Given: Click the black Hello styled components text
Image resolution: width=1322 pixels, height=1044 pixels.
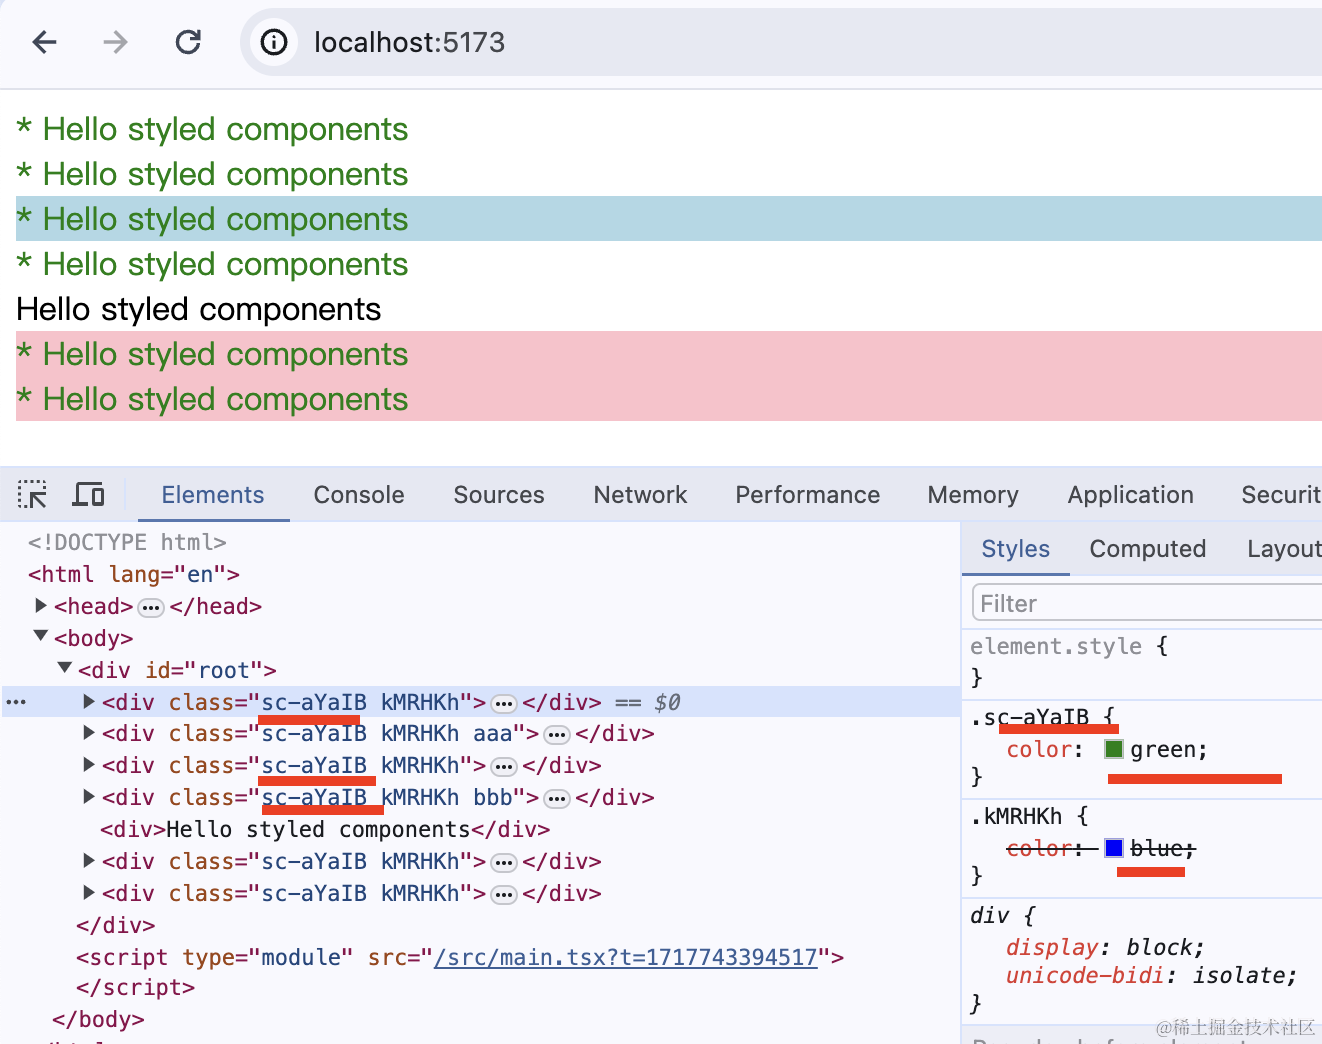Looking at the screenshot, I should tap(198, 309).
